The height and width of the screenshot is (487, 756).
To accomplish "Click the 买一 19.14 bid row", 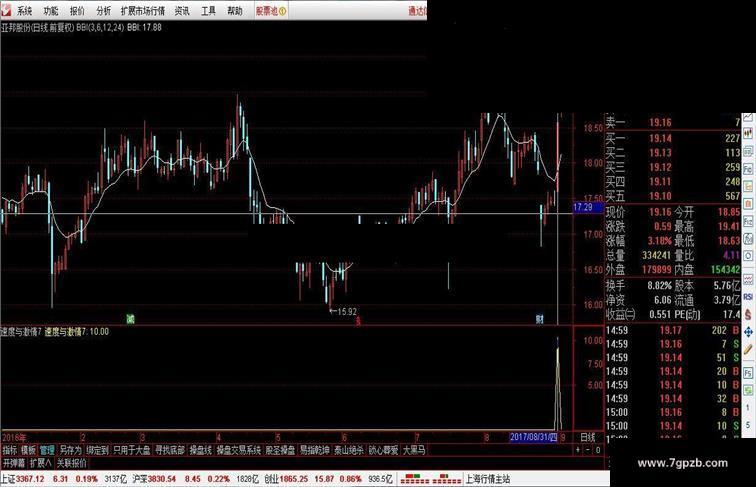I will [x=673, y=138].
